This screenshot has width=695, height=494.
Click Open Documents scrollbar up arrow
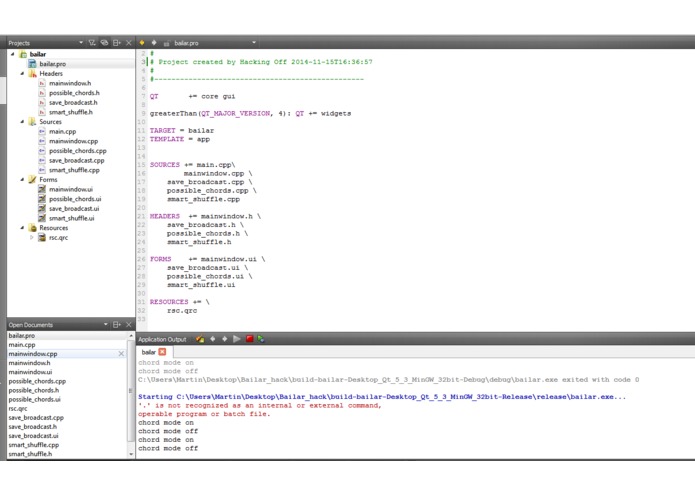pyautogui.click(x=131, y=336)
